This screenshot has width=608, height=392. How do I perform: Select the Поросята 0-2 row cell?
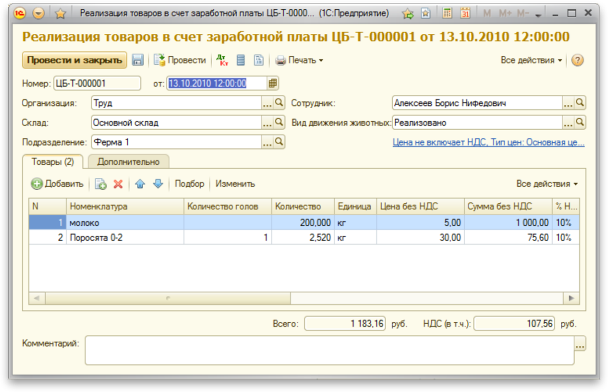click(x=125, y=237)
